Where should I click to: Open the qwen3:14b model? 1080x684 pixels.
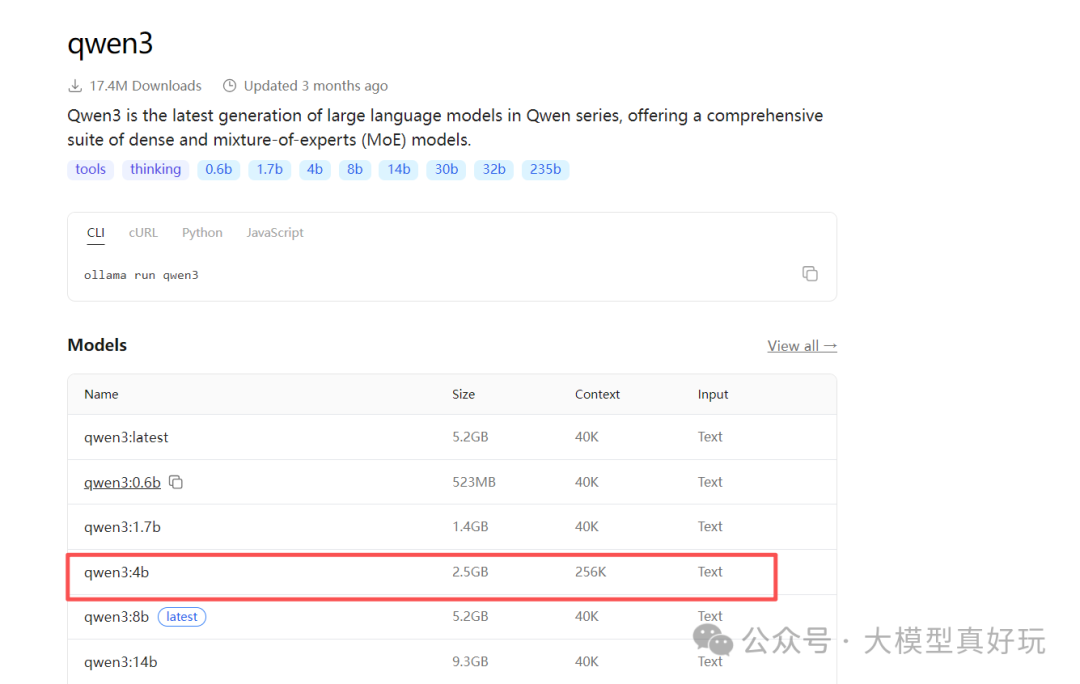click(x=121, y=662)
